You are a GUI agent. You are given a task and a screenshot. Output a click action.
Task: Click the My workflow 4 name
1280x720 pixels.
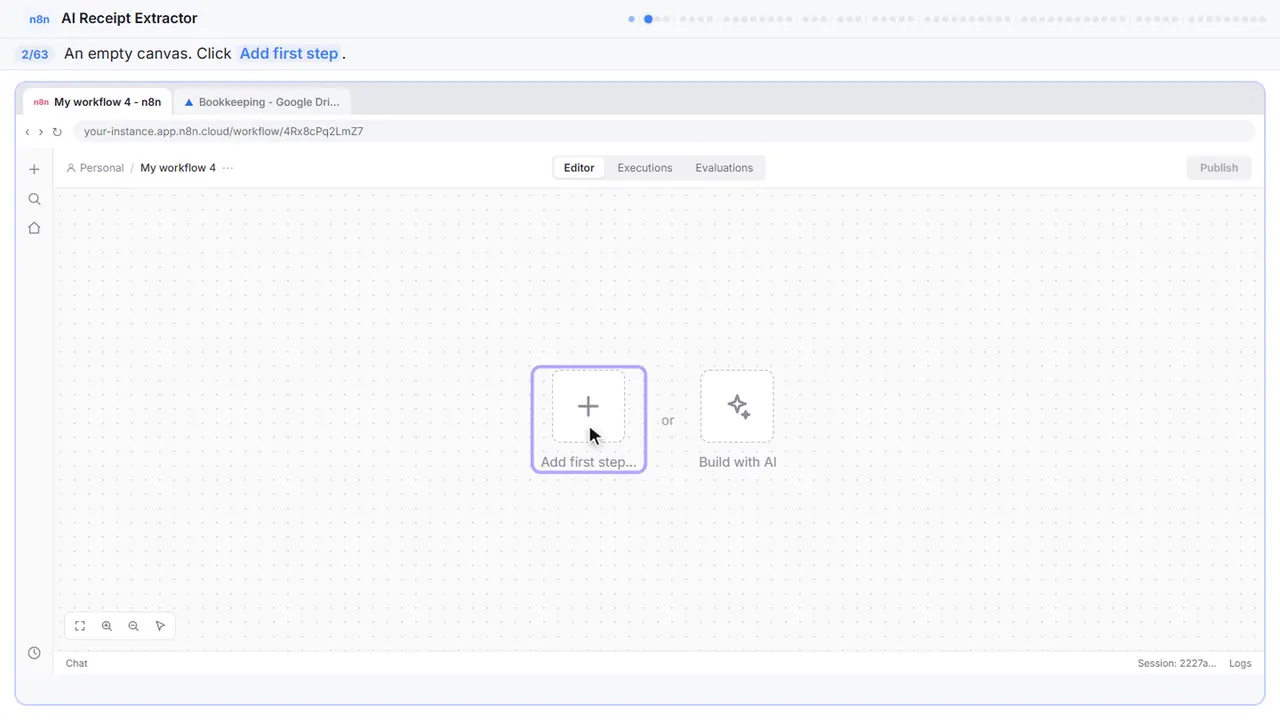point(178,168)
